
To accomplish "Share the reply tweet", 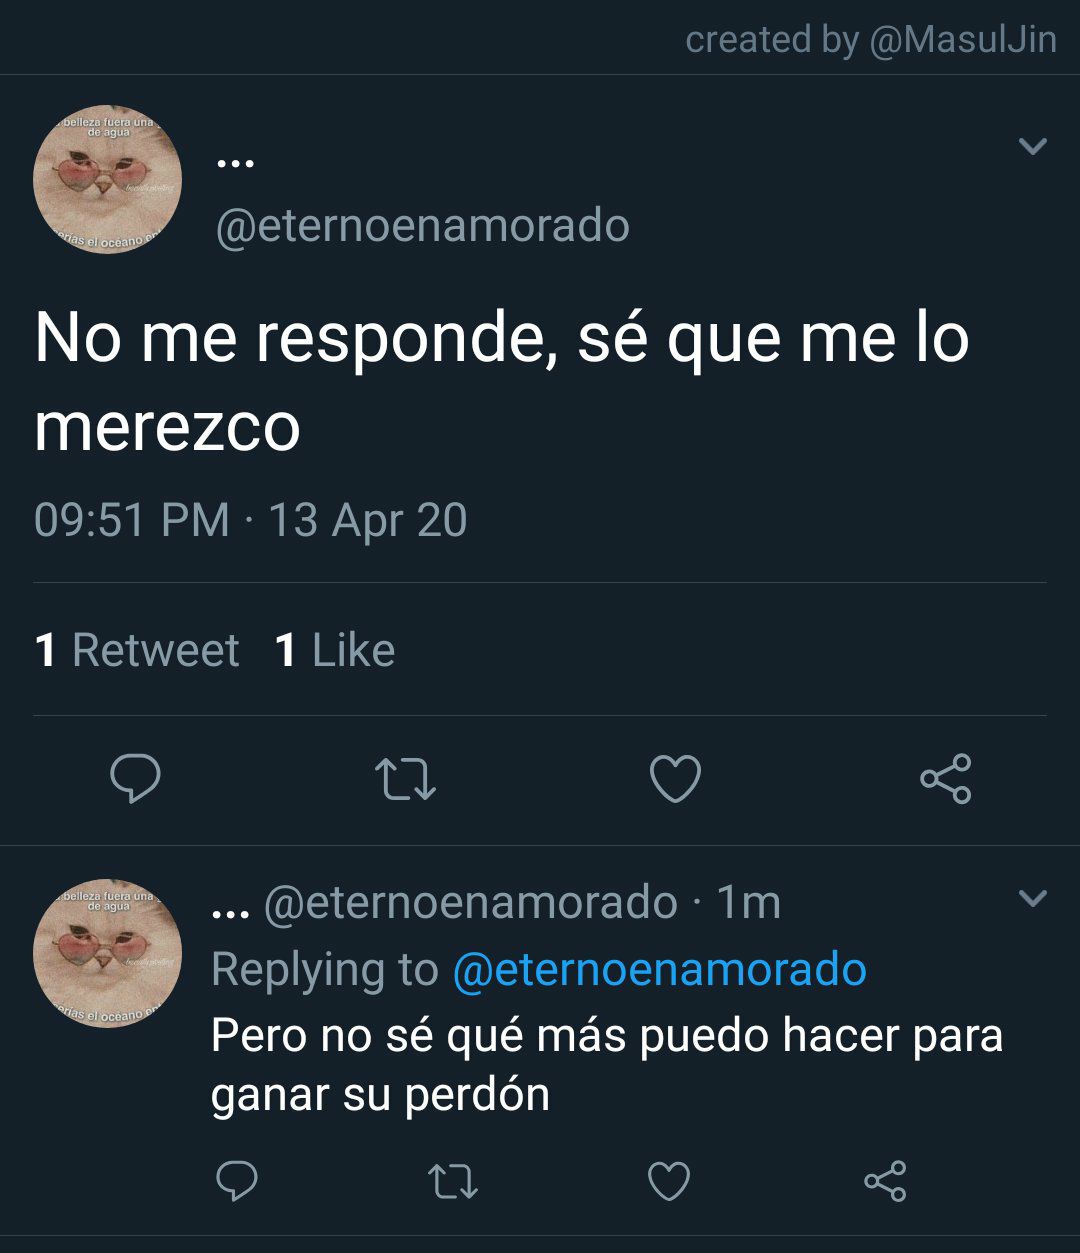I will coord(885,1181).
